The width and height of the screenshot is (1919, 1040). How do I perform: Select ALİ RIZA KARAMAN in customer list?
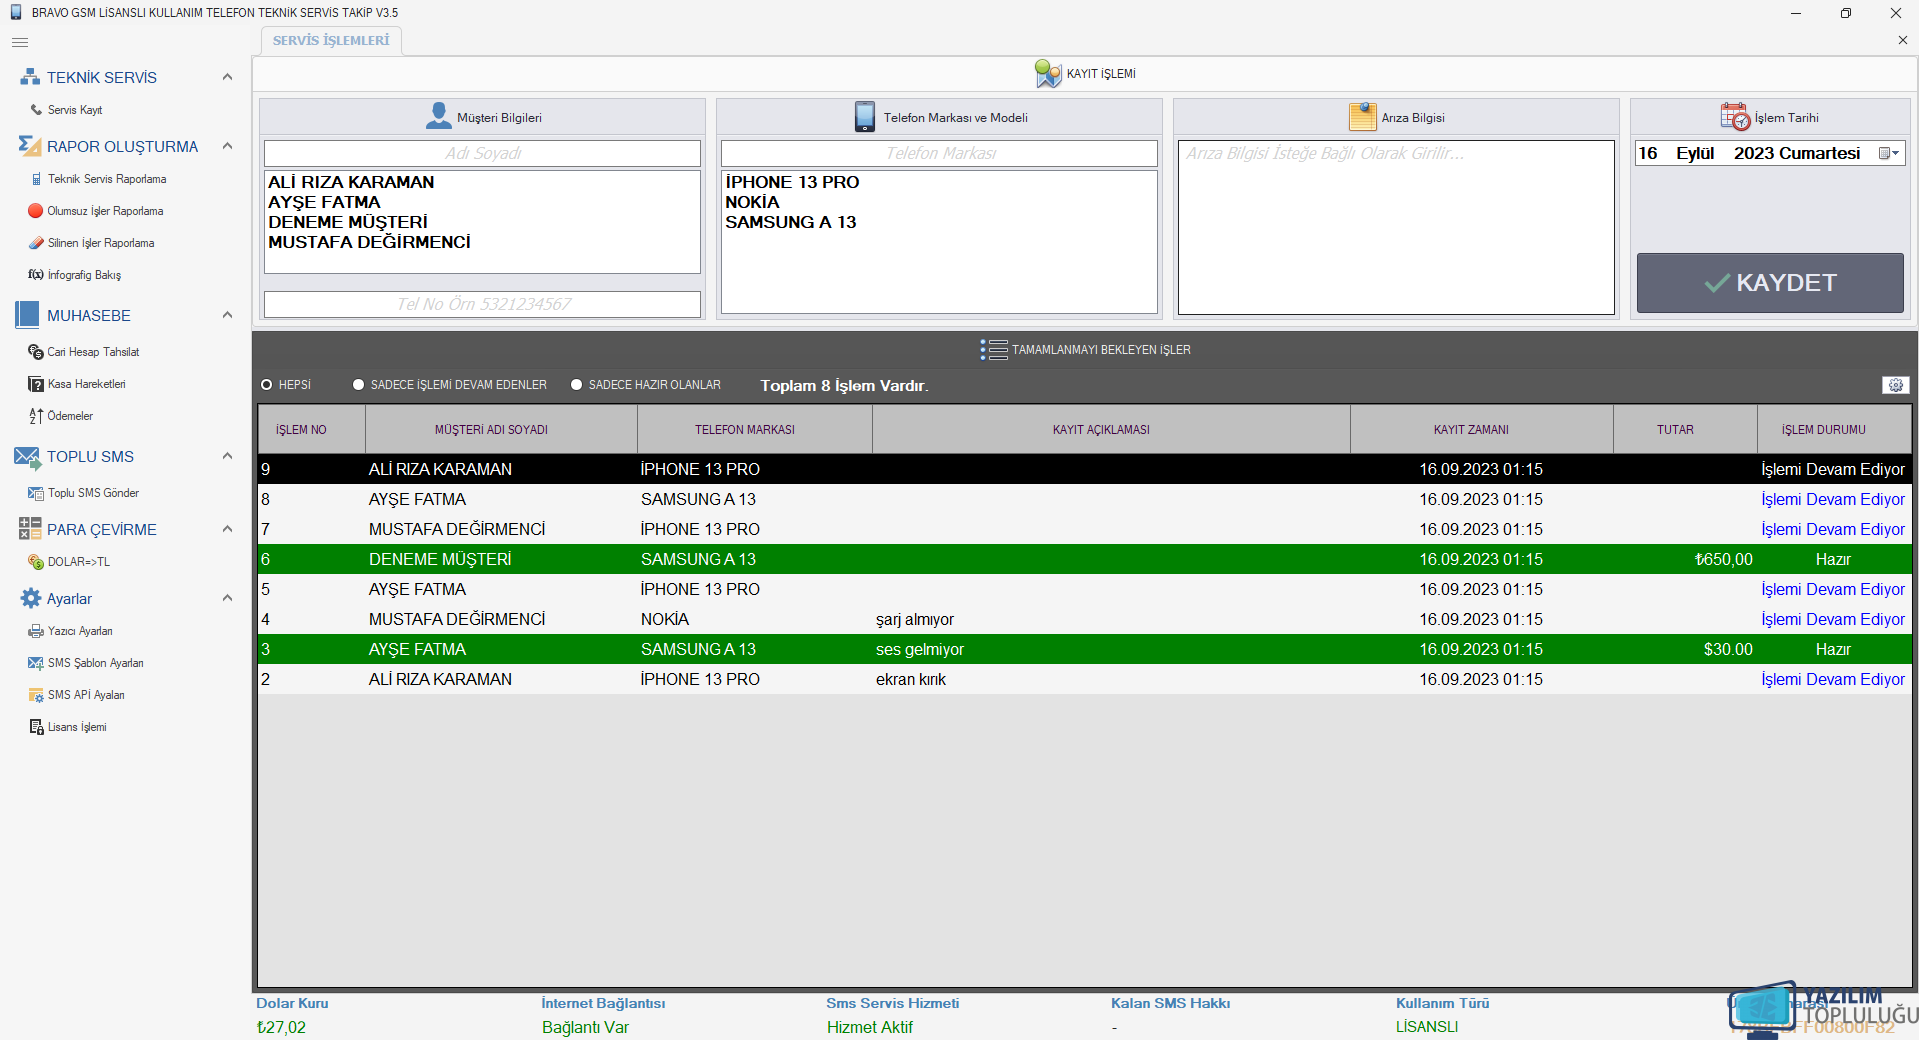[x=351, y=182]
